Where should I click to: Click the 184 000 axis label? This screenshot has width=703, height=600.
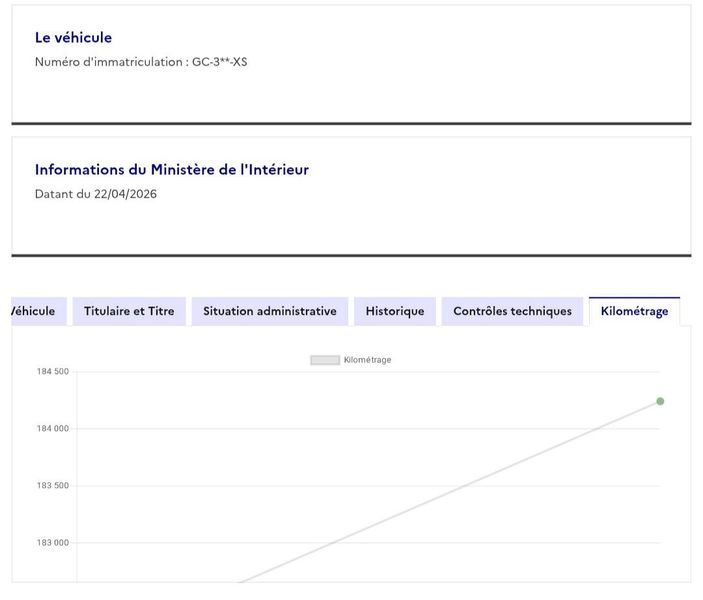pos(53,429)
